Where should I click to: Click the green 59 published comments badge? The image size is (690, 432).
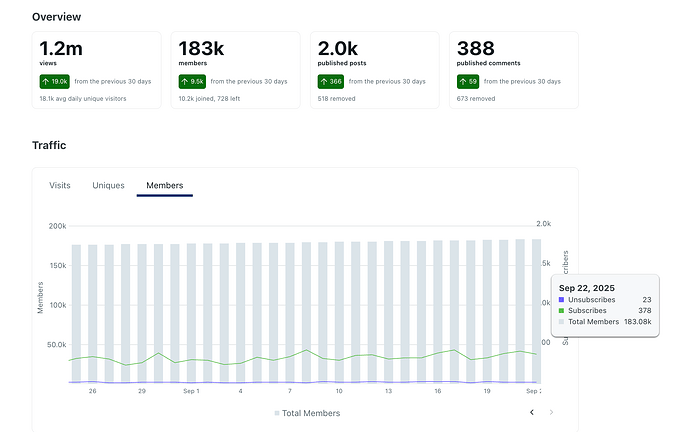click(x=468, y=82)
